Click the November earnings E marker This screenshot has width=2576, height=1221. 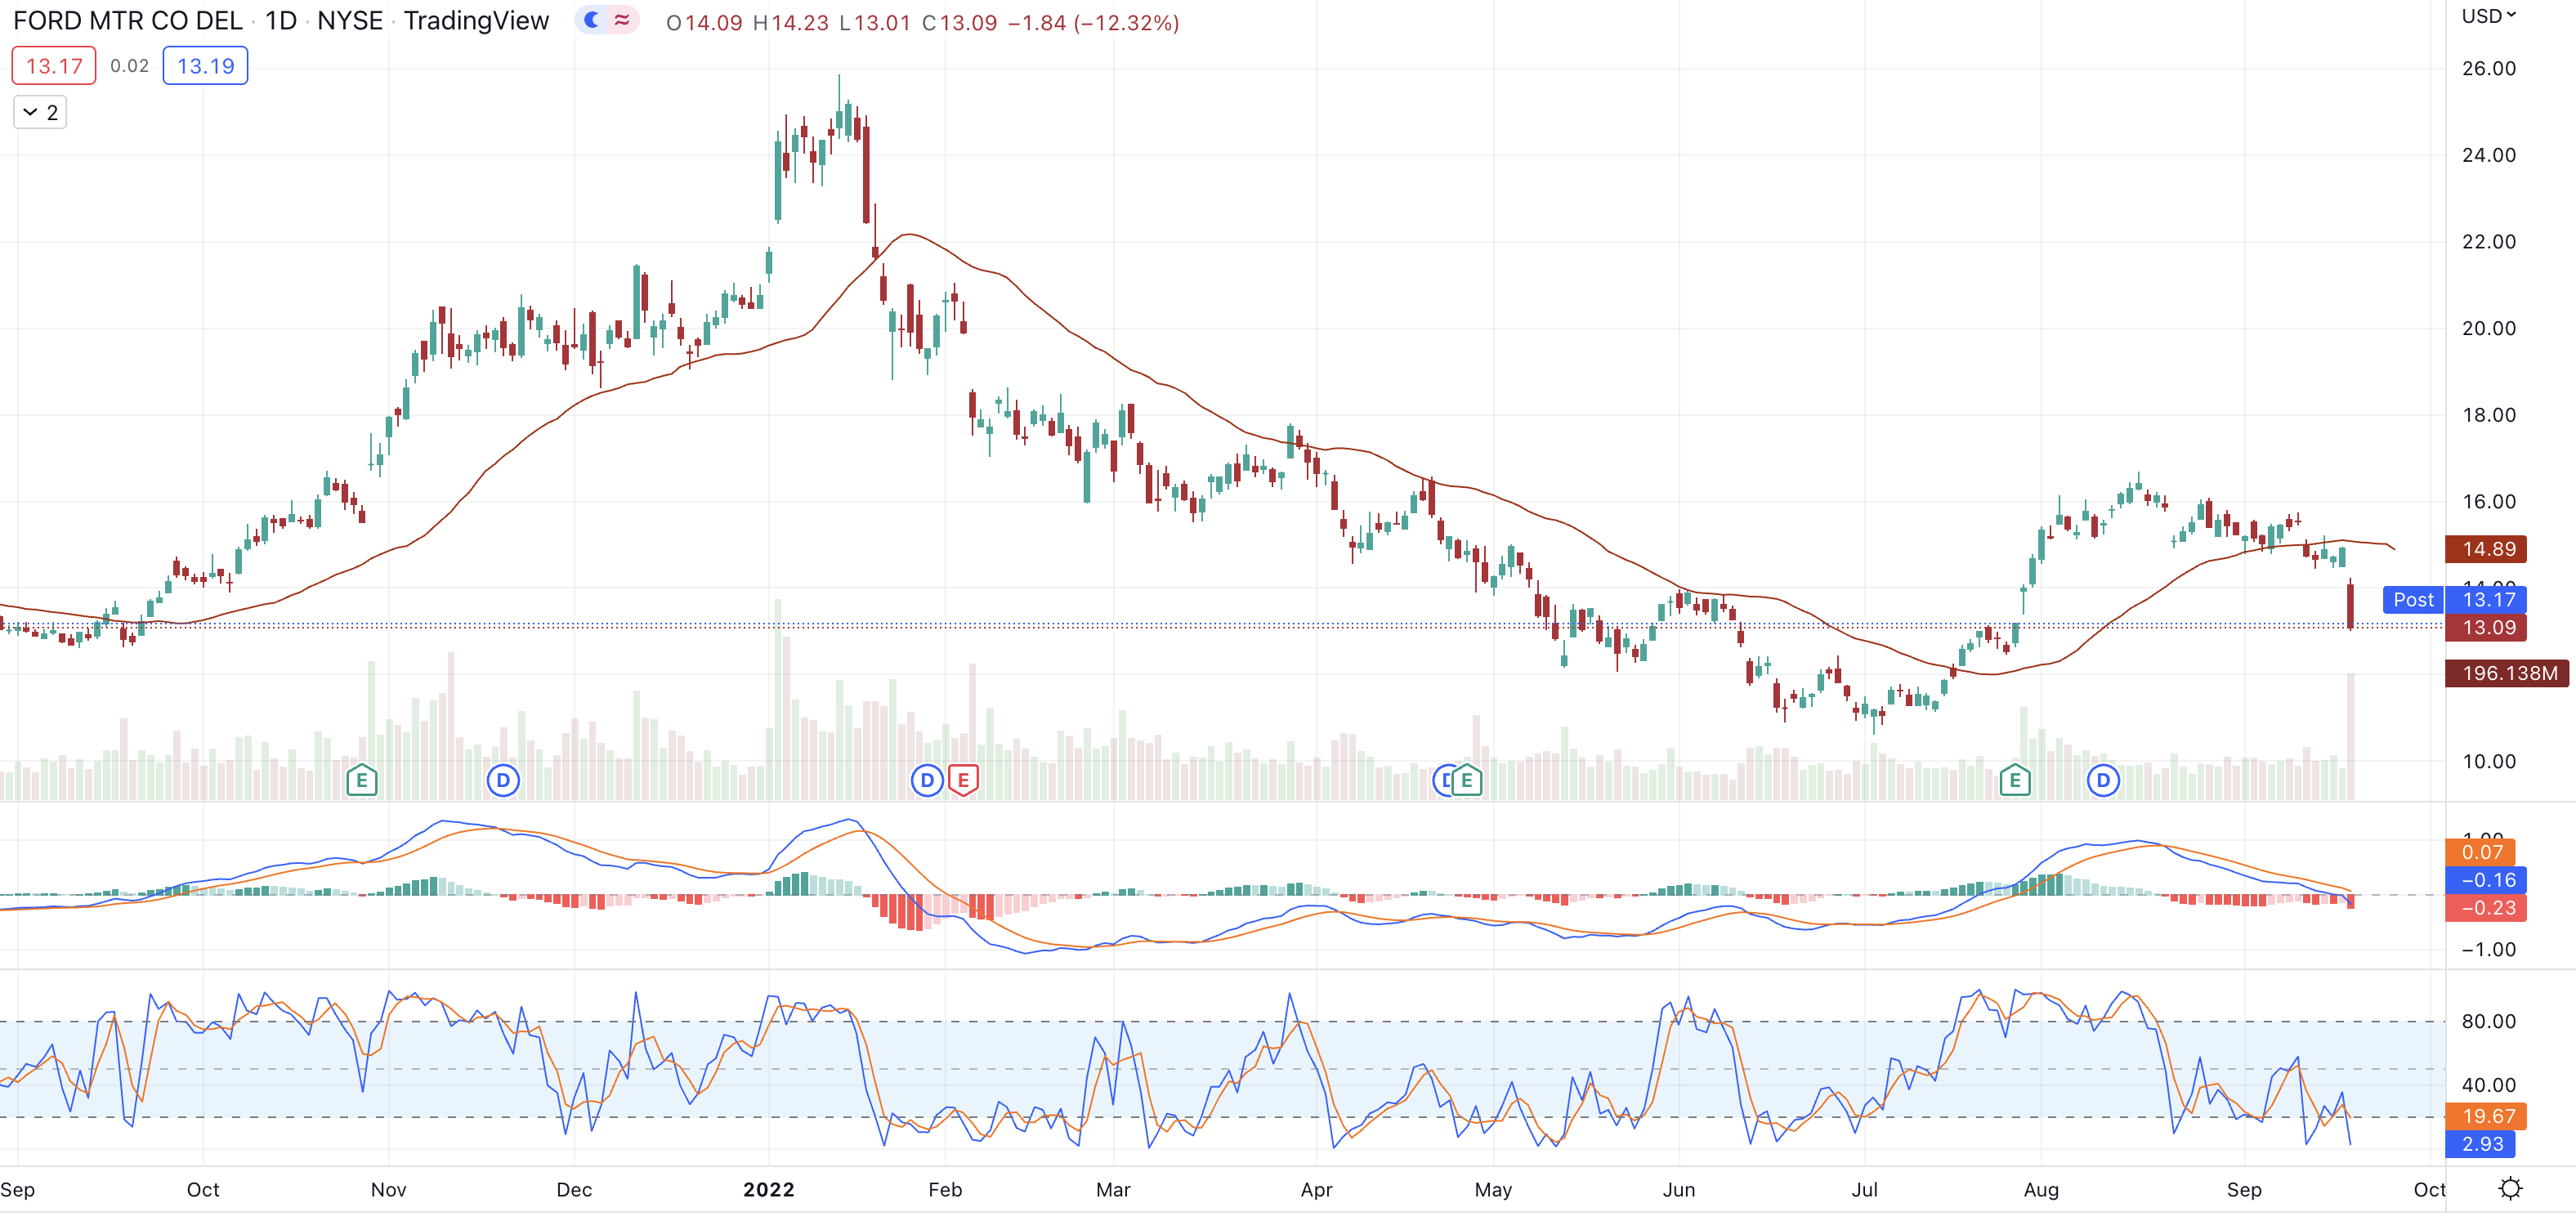(362, 780)
